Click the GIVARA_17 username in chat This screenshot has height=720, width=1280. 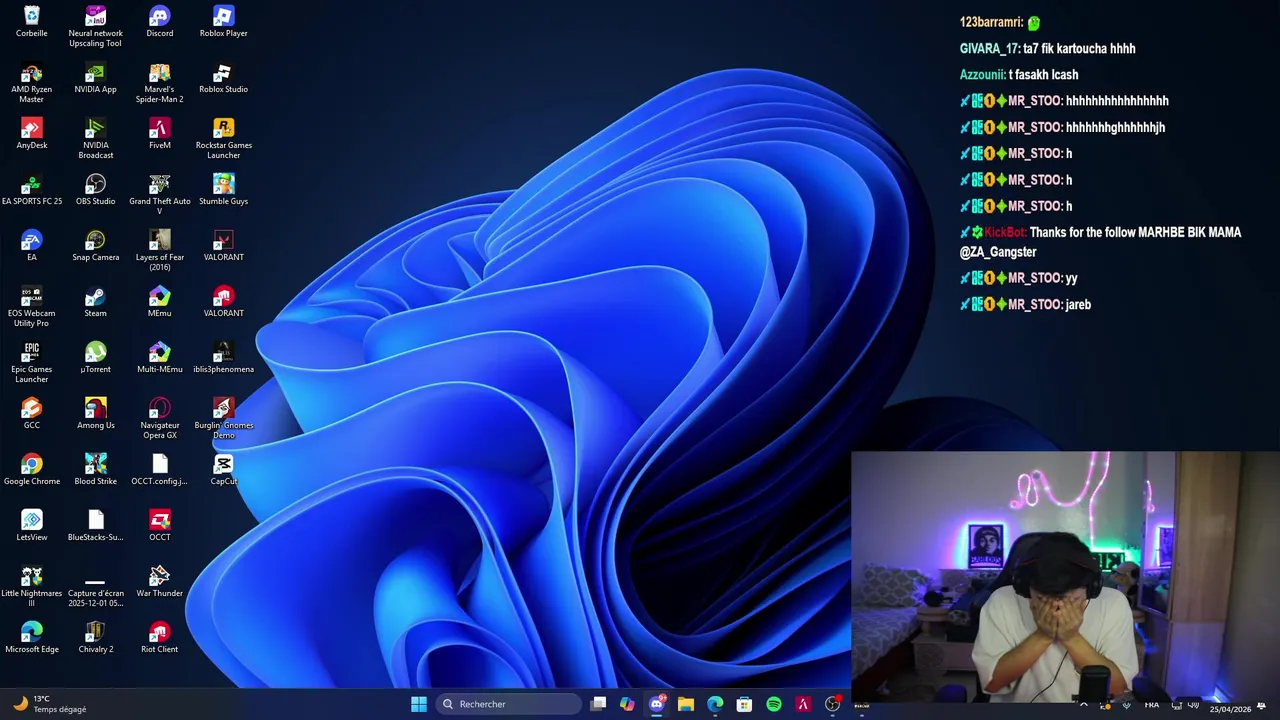989,48
